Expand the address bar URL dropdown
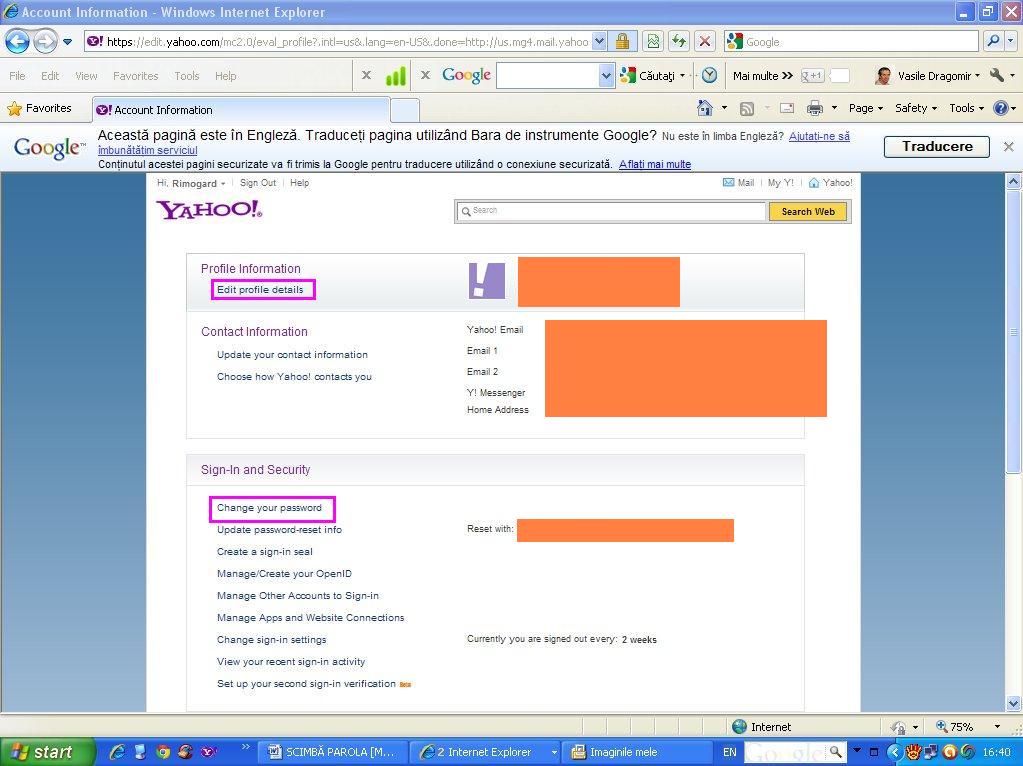The width and height of the screenshot is (1023, 766). (x=600, y=42)
